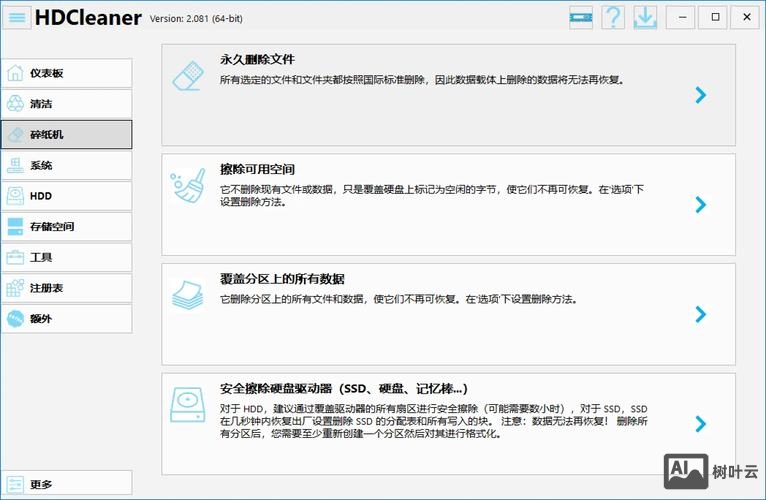Click the eraser icon for 碎纸机
Image resolution: width=766 pixels, height=500 pixels.
click(x=15, y=134)
